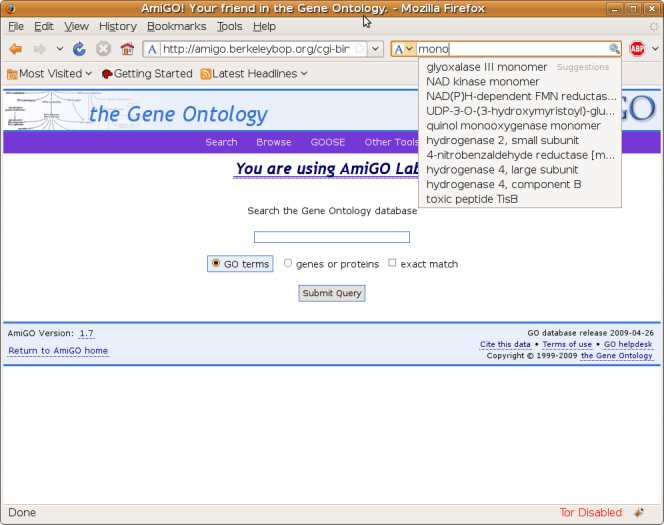This screenshot has width=664, height=525.
Task: Go back with the orange Back arrow
Action: pyautogui.click(x=16, y=49)
